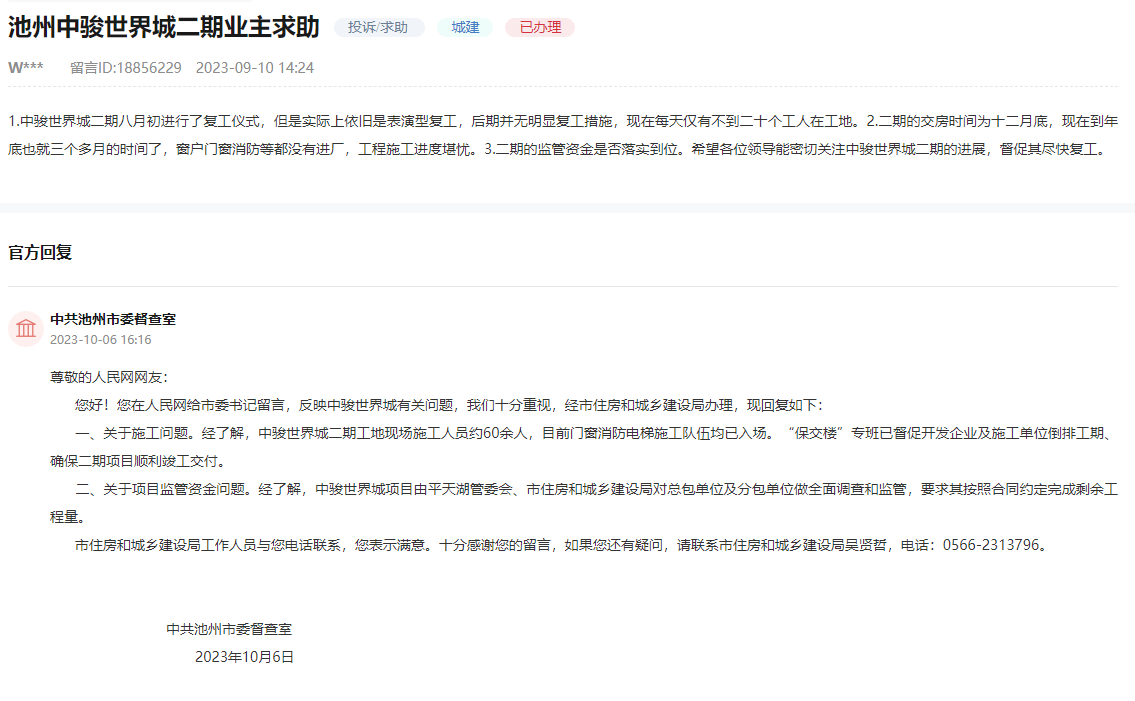This screenshot has width=1135, height=701.
Task: Click the government building avatar icon
Action: coord(26,329)
